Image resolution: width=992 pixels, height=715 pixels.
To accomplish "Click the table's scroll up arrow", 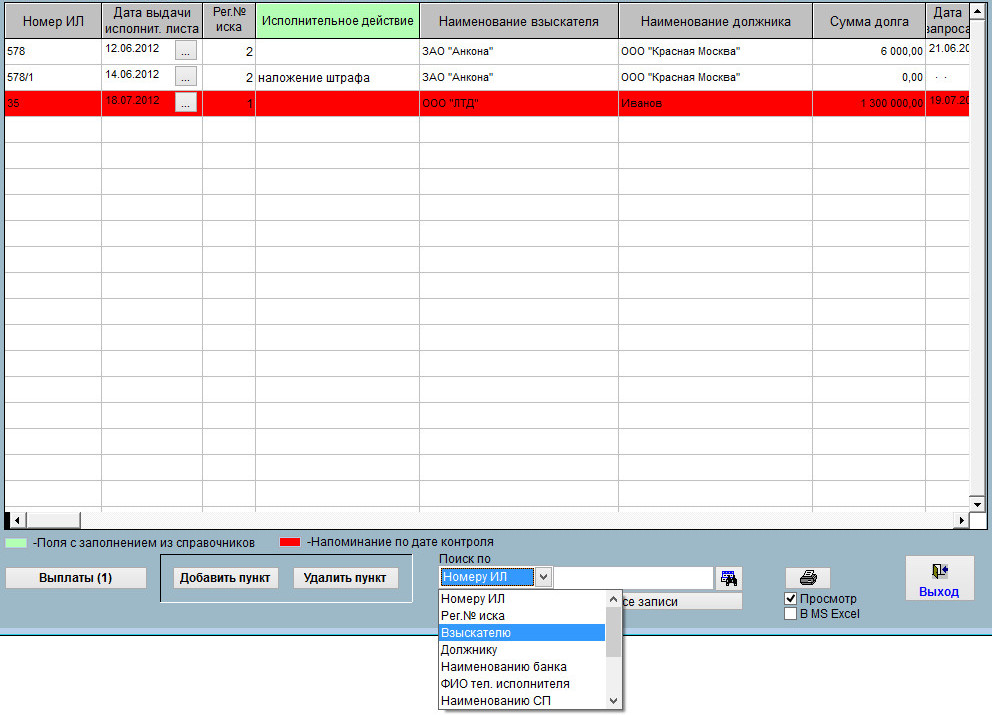I will pyautogui.click(x=977, y=11).
